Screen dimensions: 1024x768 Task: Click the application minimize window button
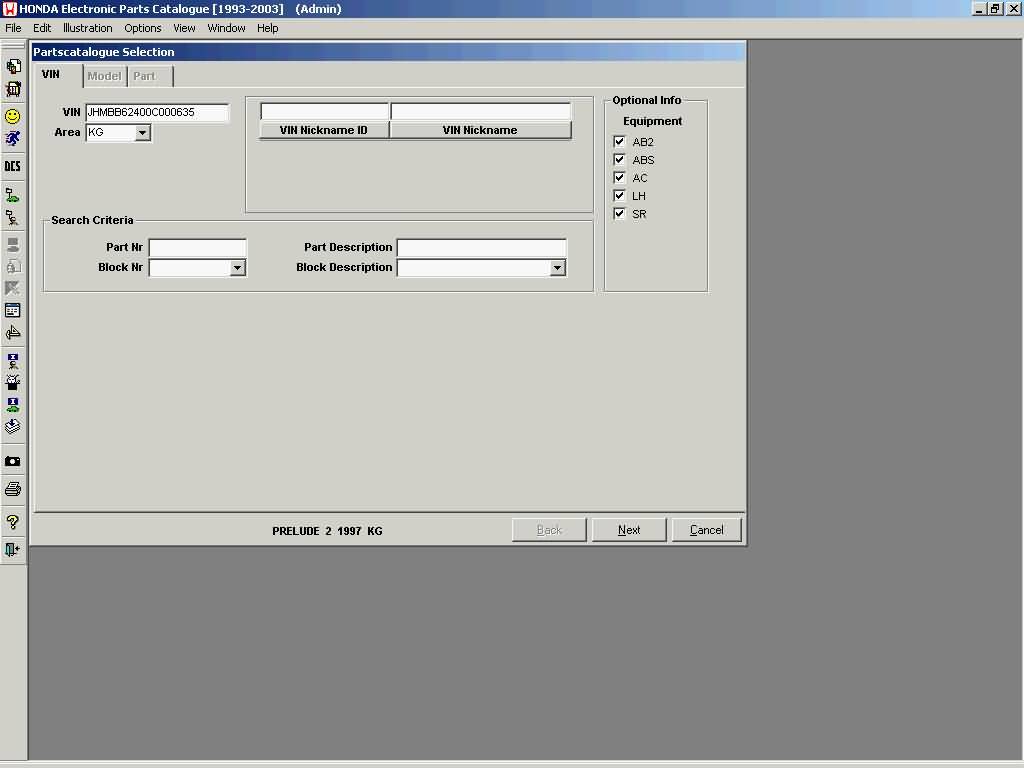(x=979, y=9)
